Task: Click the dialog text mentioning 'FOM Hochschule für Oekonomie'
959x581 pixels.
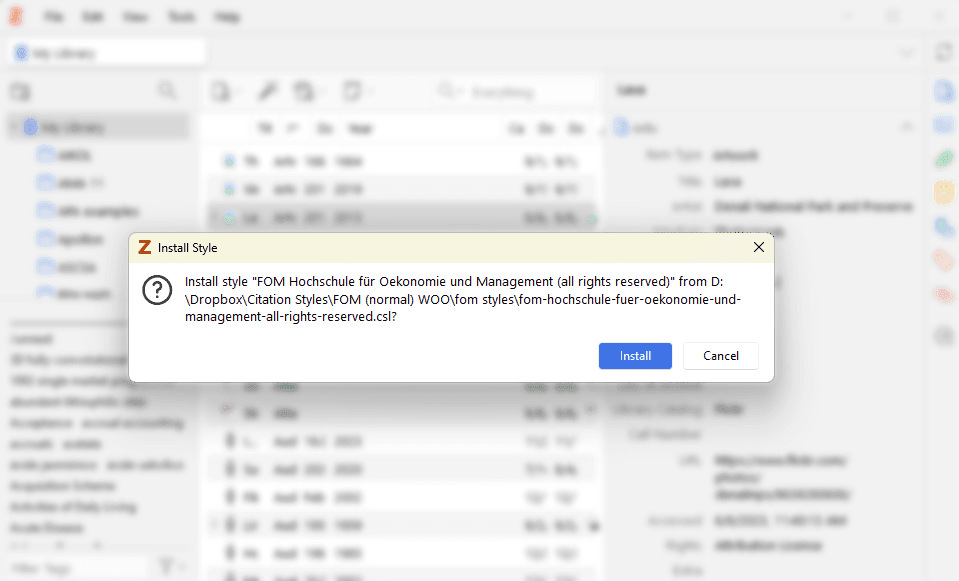Action: click(x=463, y=299)
